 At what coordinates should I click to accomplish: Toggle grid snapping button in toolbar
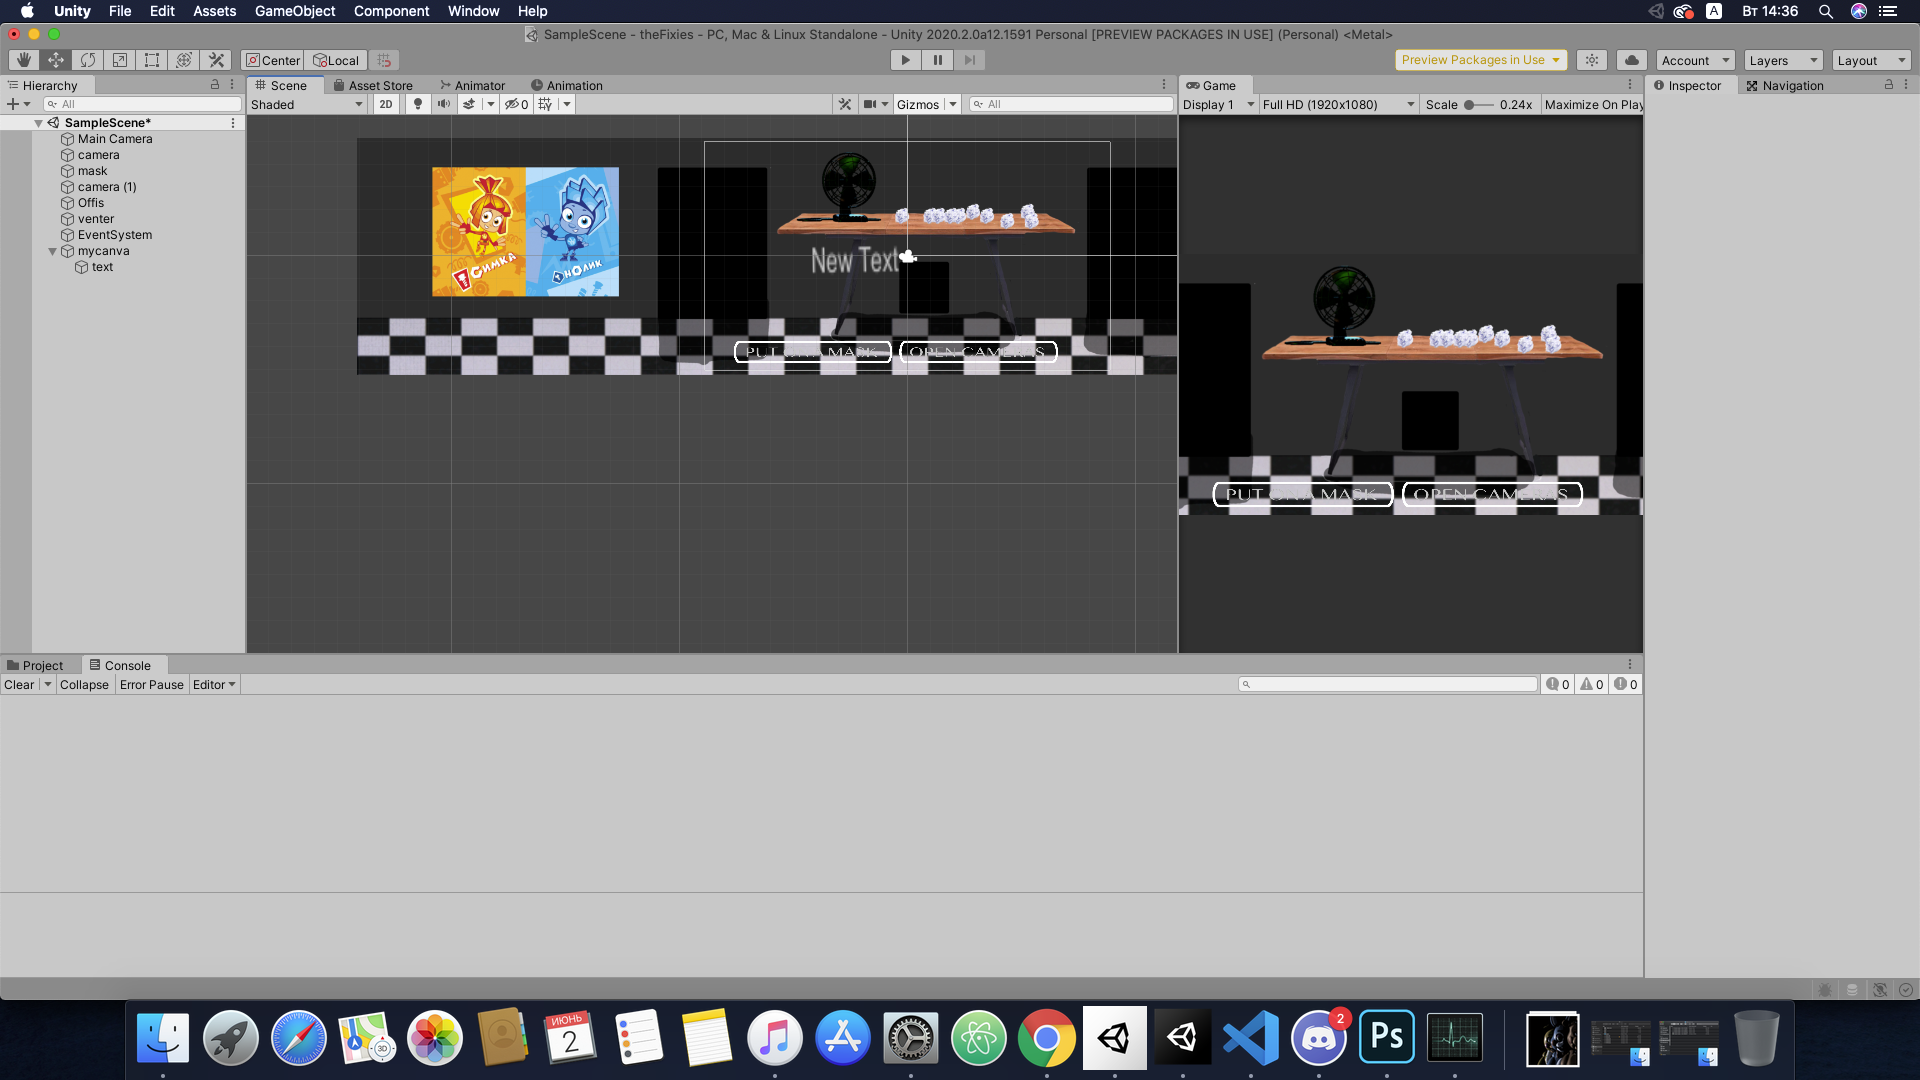385,60
